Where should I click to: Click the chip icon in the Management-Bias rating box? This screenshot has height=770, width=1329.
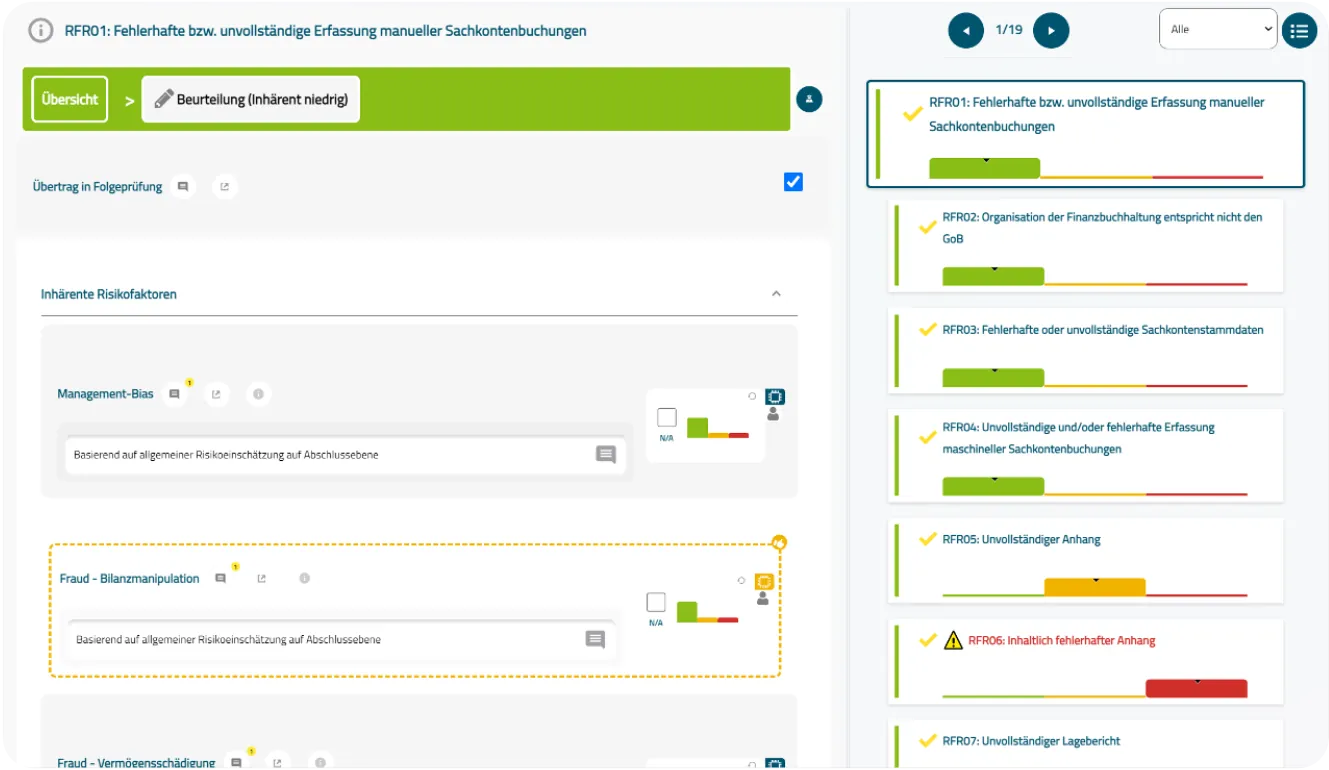coord(775,397)
